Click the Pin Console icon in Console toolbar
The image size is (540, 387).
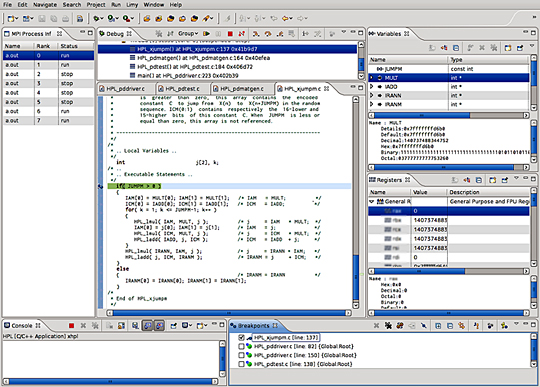coord(173,325)
